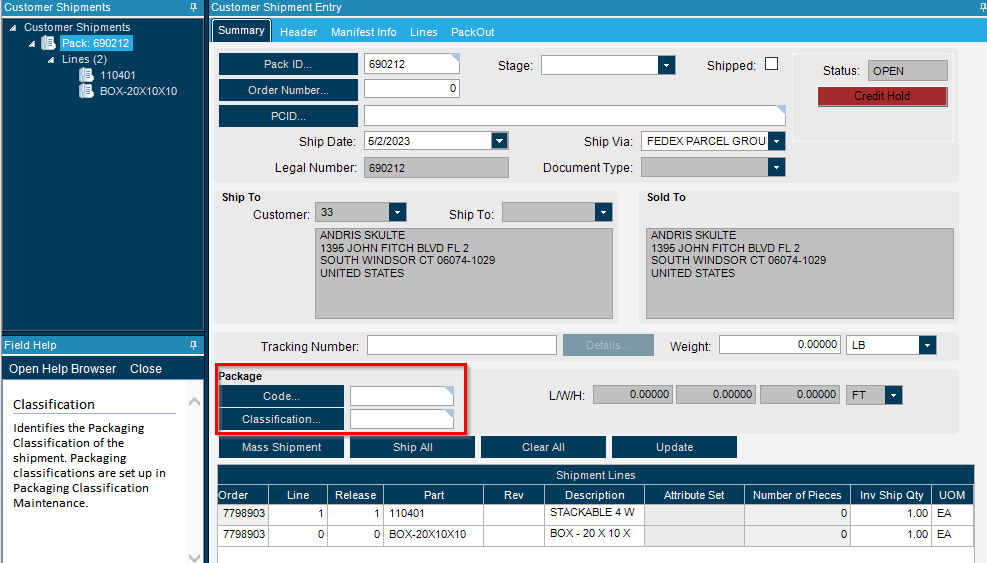Screen dimensions: 987x563
Task: Click the Number of Pieces column header
Action: click(797, 495)
